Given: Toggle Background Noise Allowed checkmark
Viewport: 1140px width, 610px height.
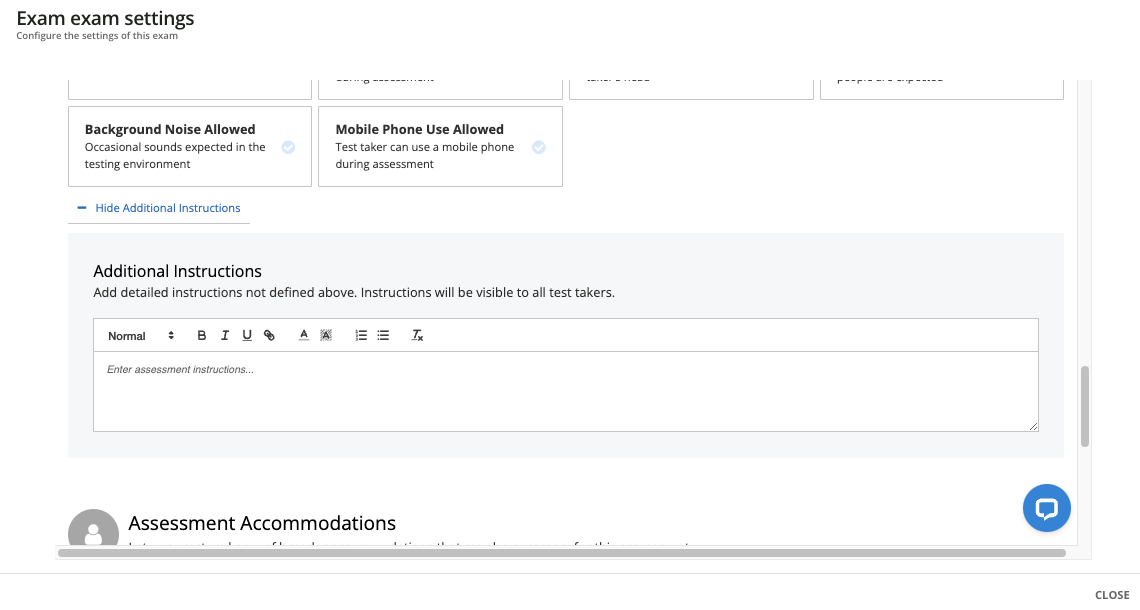Looking at the screenshot, I should 288,147.
